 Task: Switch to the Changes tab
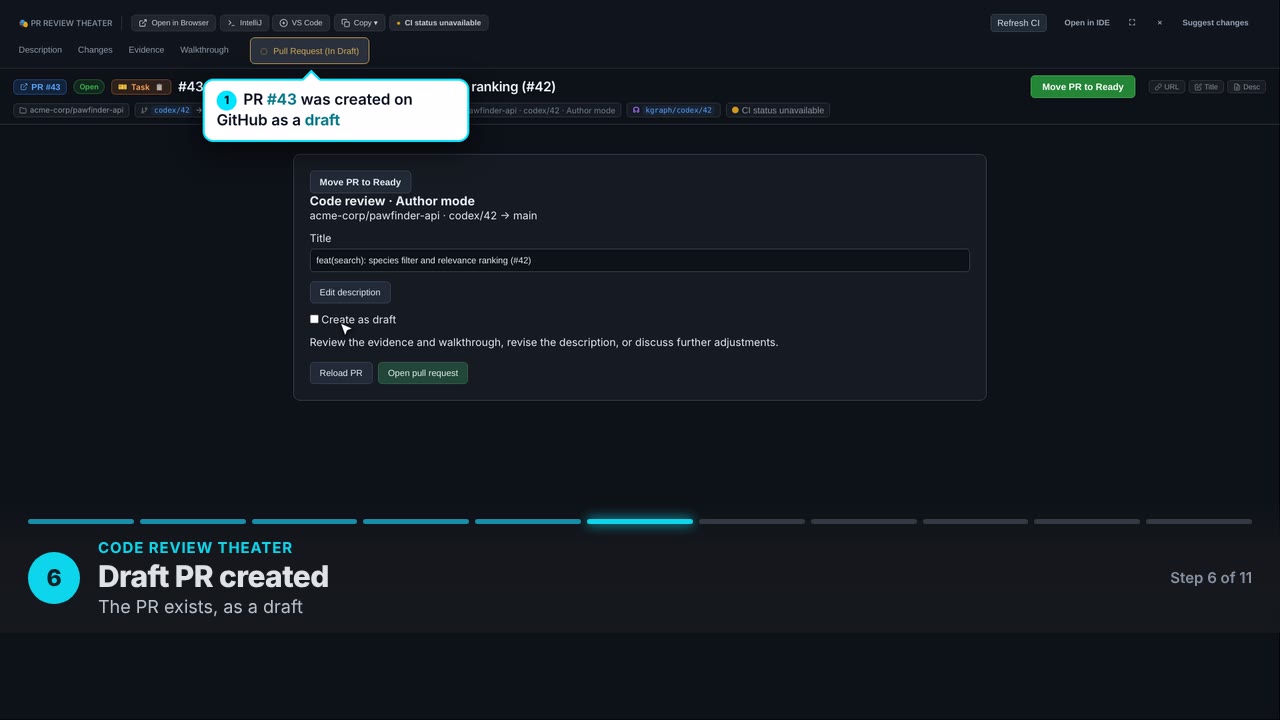pos(95,50)
